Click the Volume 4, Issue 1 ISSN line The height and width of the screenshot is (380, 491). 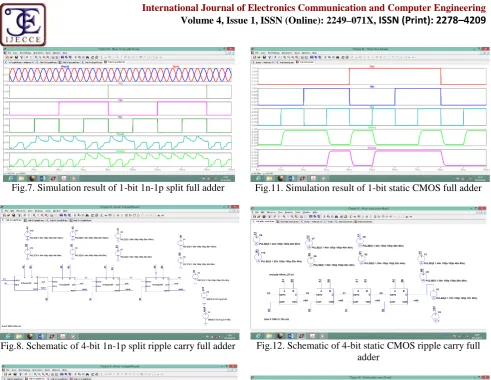click(x=333, y=20)
